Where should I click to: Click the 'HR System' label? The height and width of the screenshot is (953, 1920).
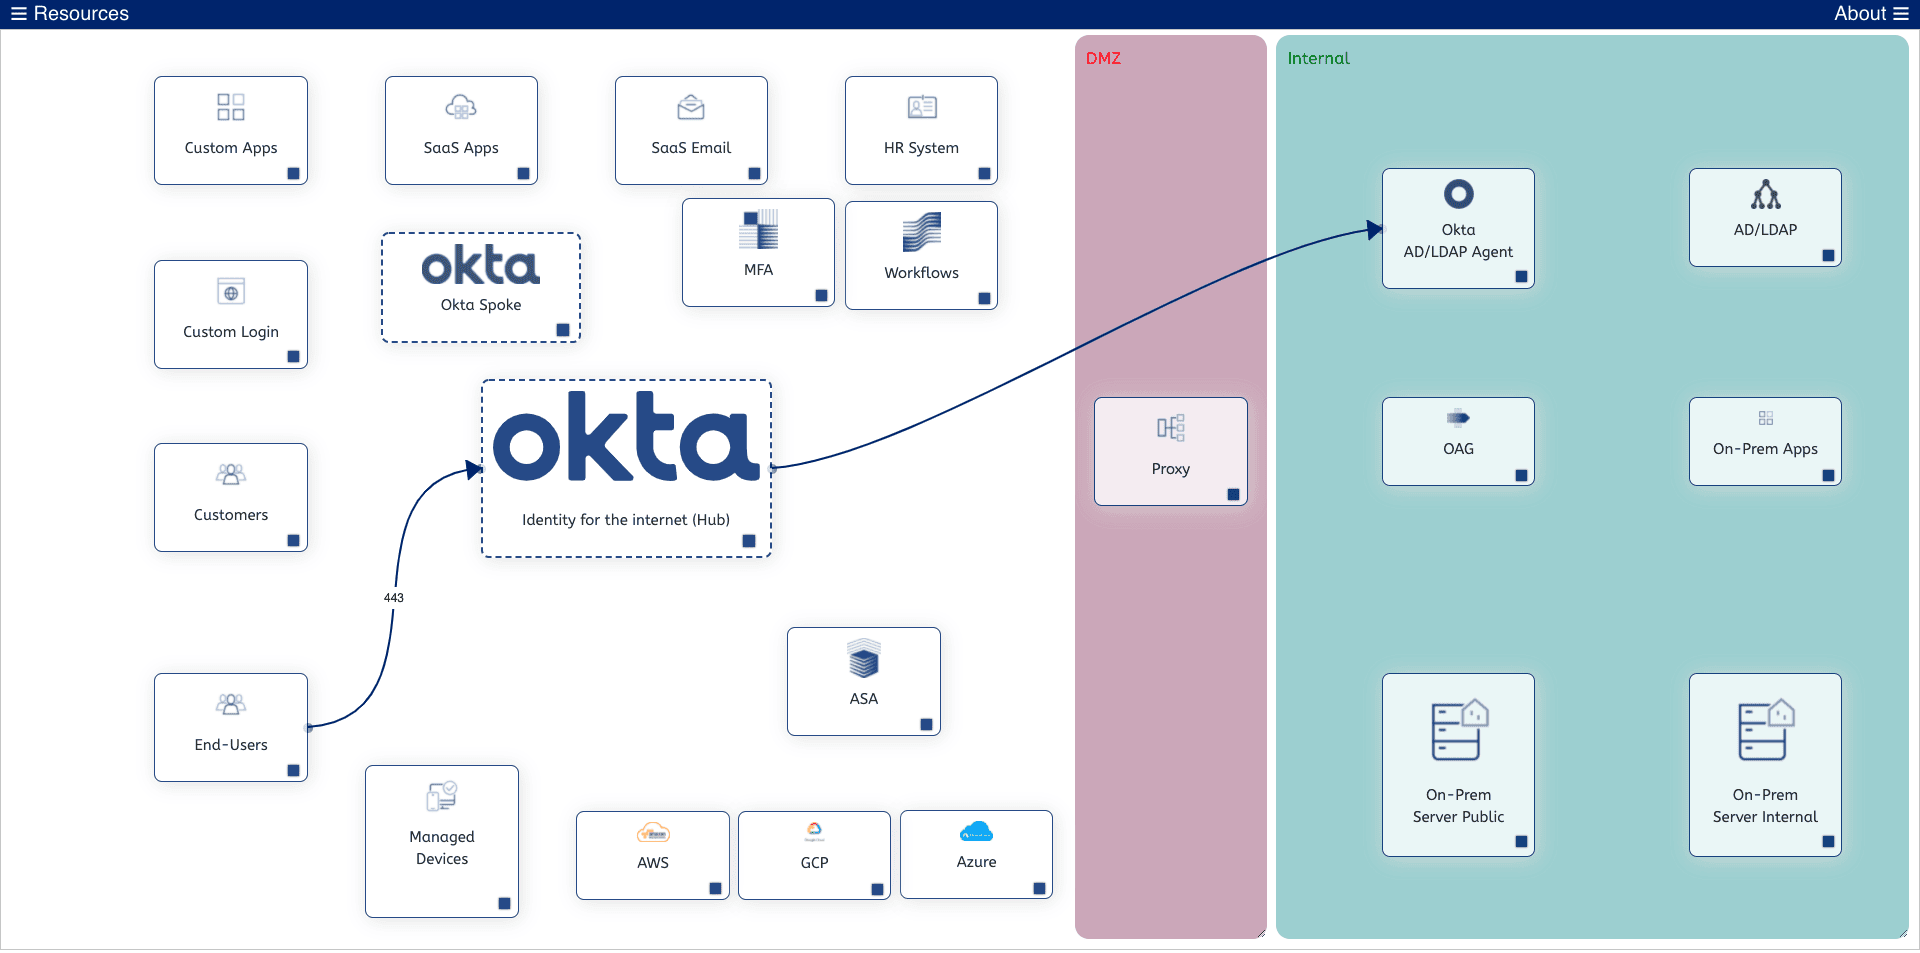(922, 148)
